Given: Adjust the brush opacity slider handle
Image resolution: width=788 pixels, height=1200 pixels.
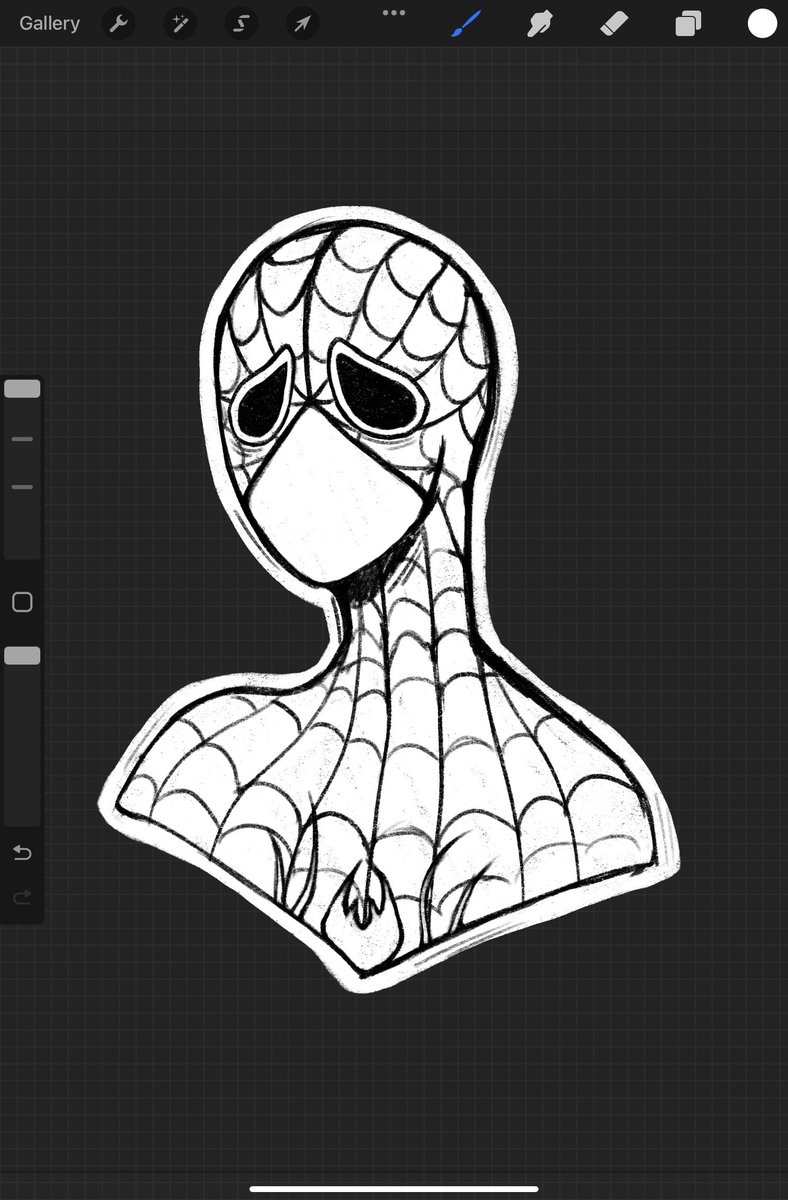Looking at the screenshot, I should click(x=22, y=655).
